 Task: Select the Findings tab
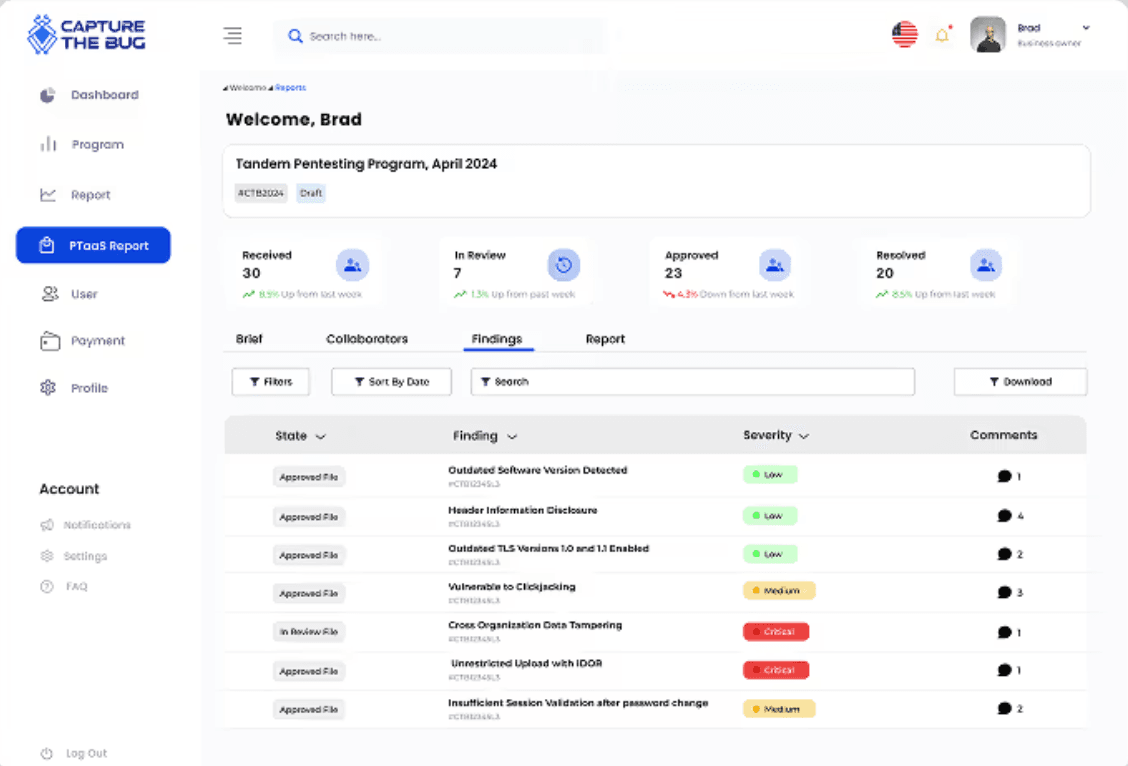coord(497,339)
